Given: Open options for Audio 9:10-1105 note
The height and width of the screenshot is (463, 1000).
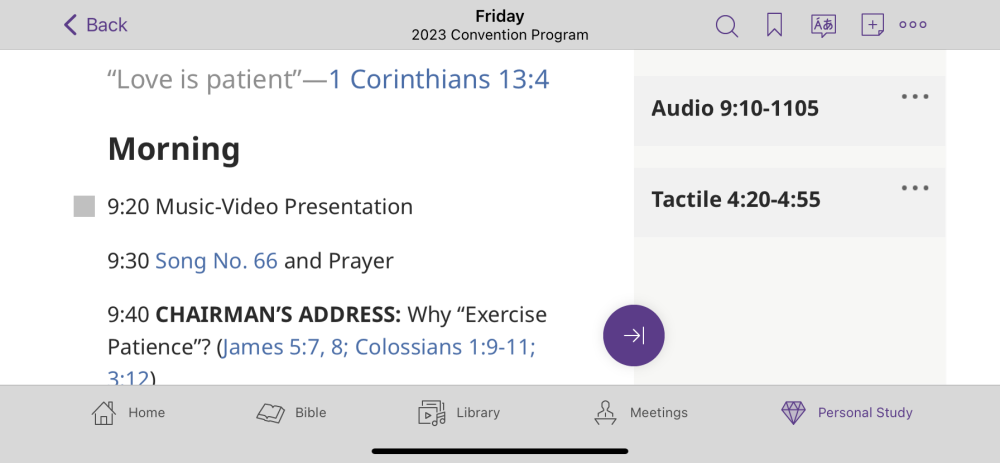Looking at the screenshot, I should pos(915,97).
